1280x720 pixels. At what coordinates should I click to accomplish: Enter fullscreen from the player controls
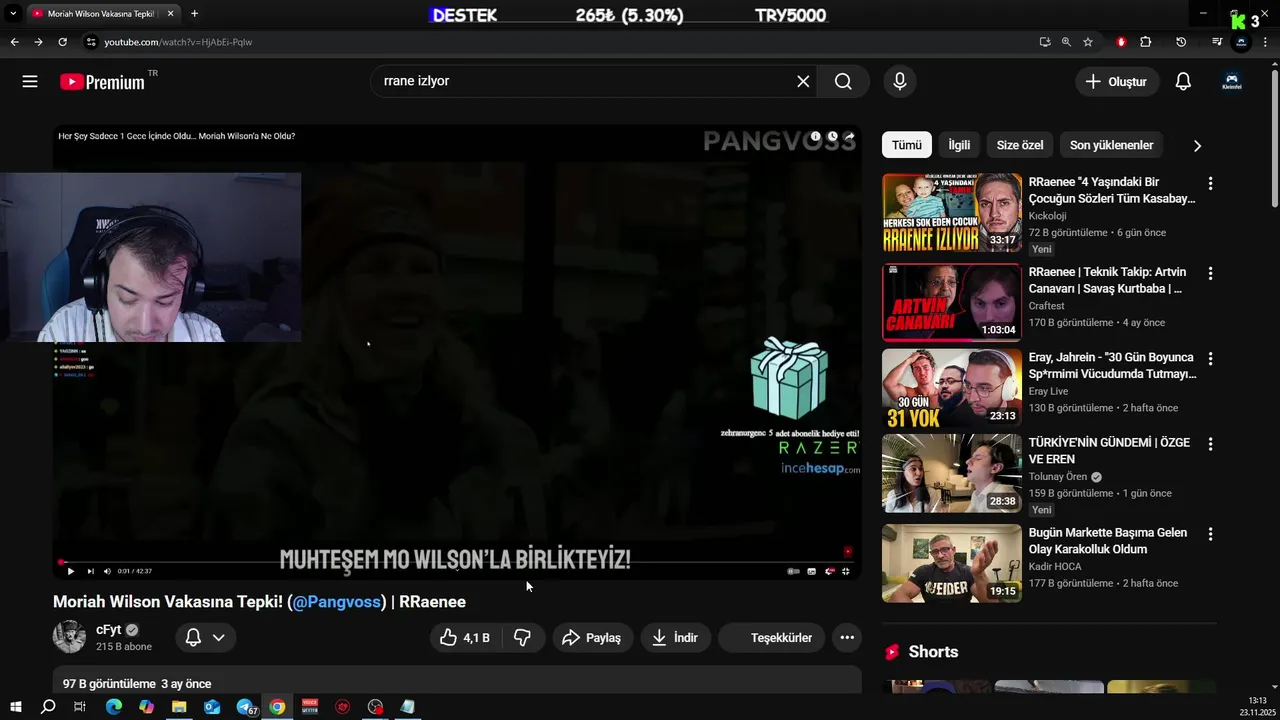(846, 571)
